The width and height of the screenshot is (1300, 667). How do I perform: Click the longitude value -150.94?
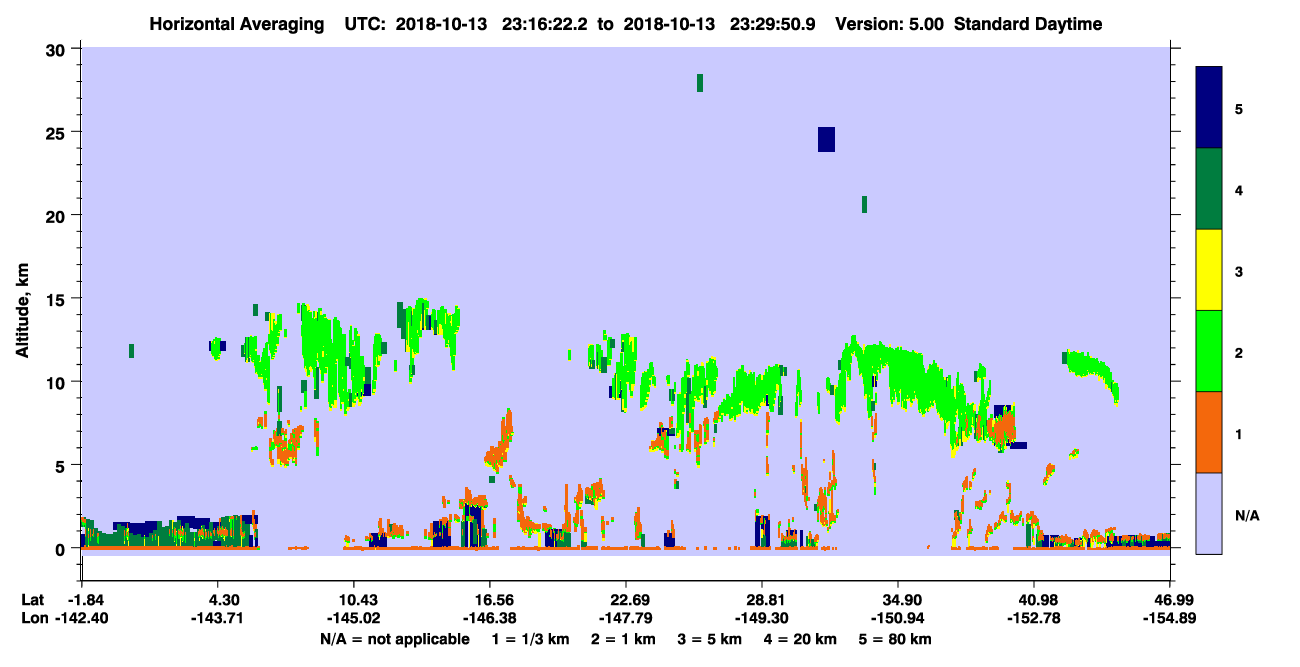tap(898, 619)
